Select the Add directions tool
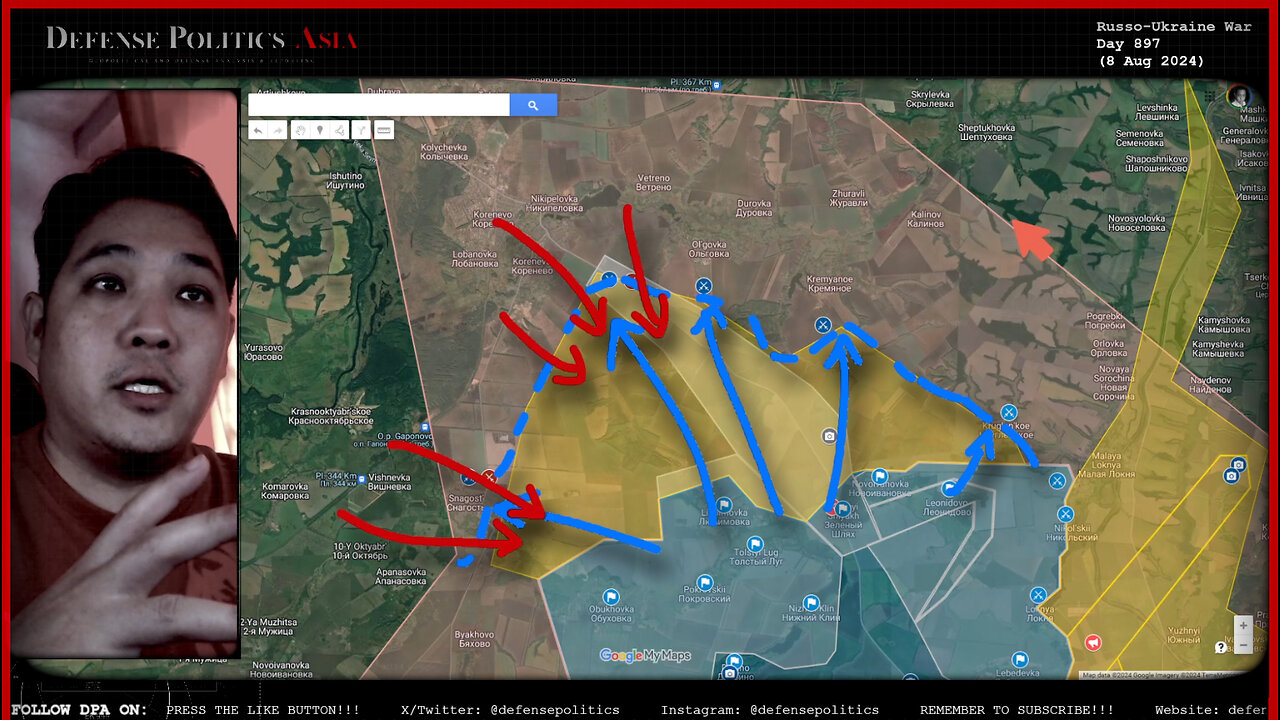This screenshot has height=720, width=1280. tap(361, 130)
